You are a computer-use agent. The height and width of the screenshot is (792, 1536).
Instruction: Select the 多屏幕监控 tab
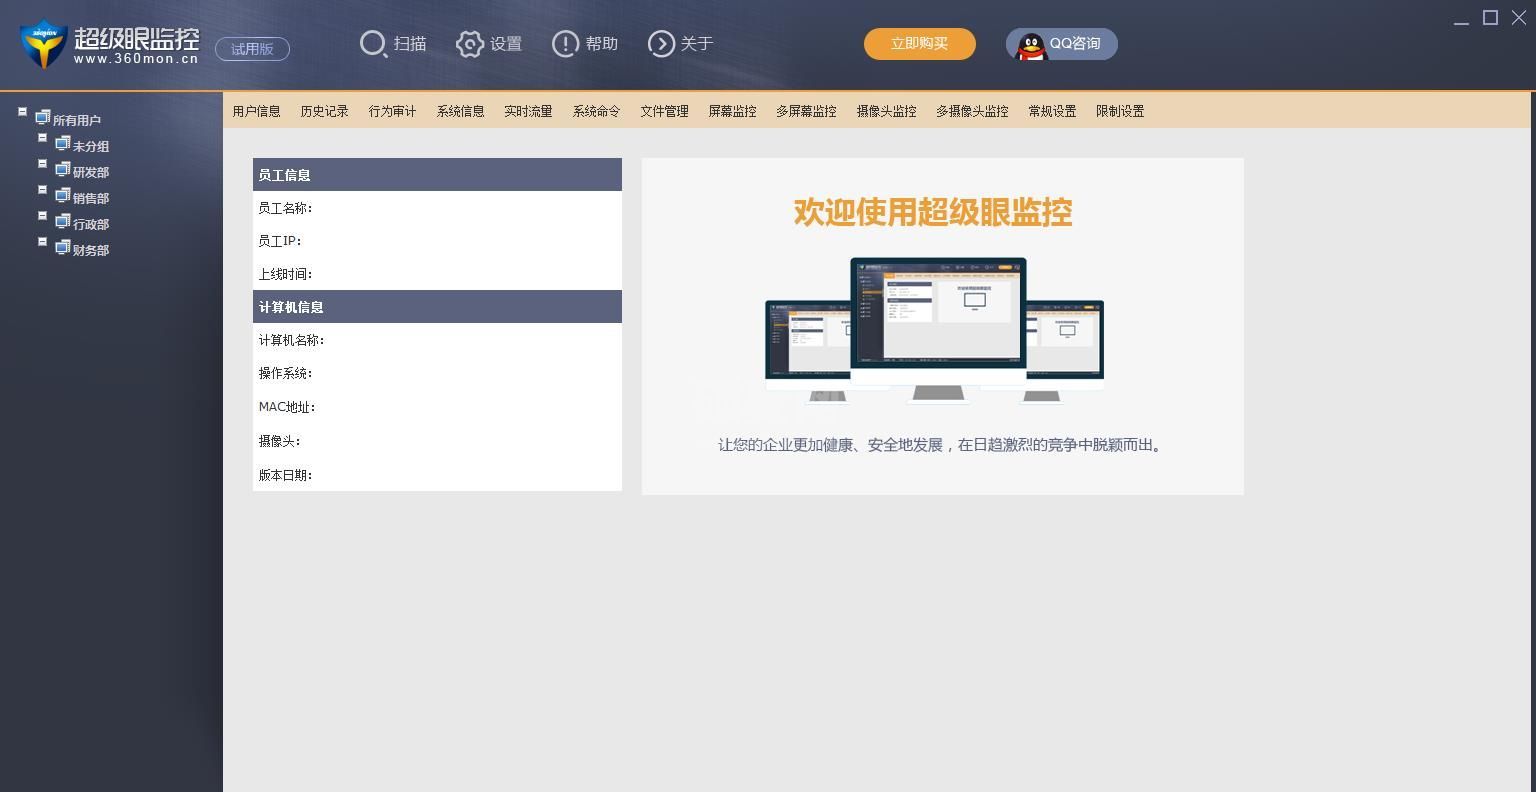click(807, 111)
